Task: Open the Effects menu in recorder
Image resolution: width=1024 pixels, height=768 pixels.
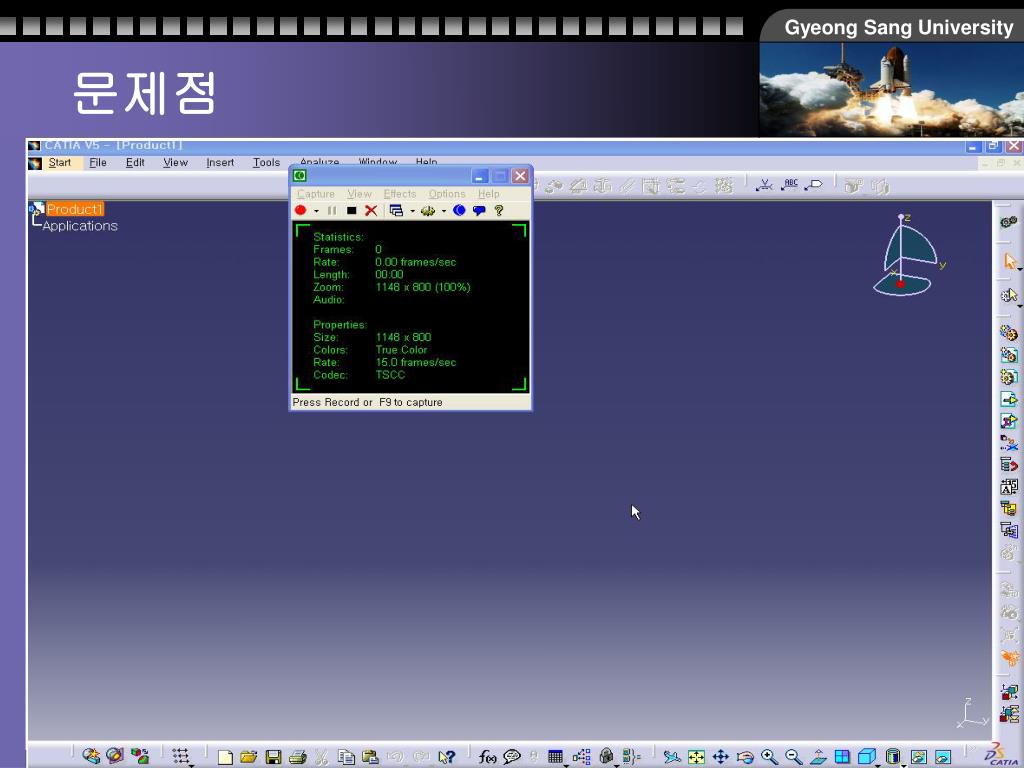Action: click(x=400, y=194)
